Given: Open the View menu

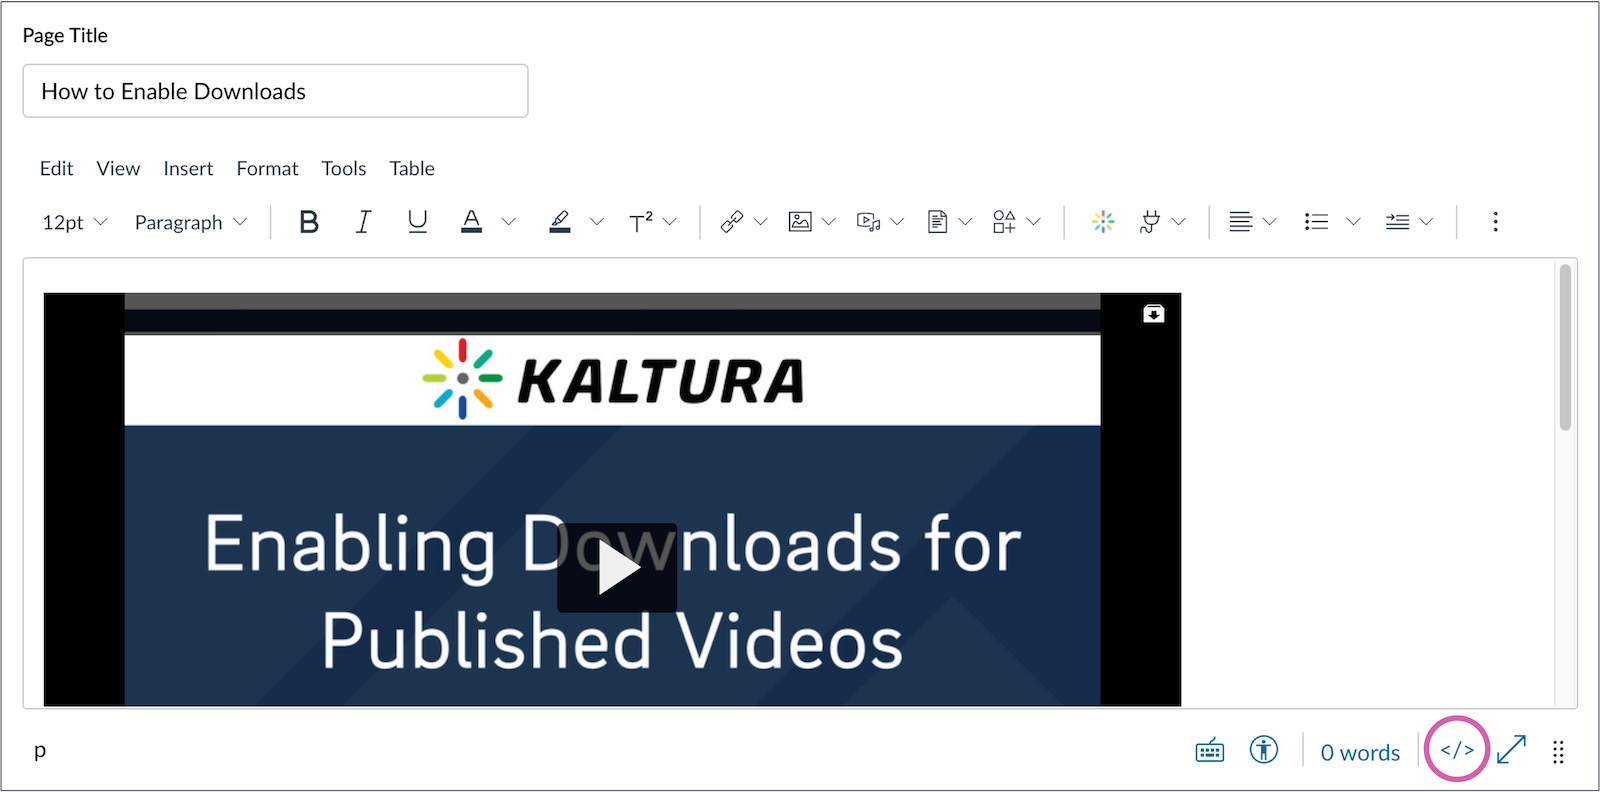Looking at the screenshot, I should pyautogui.click(x=118, y=169).
